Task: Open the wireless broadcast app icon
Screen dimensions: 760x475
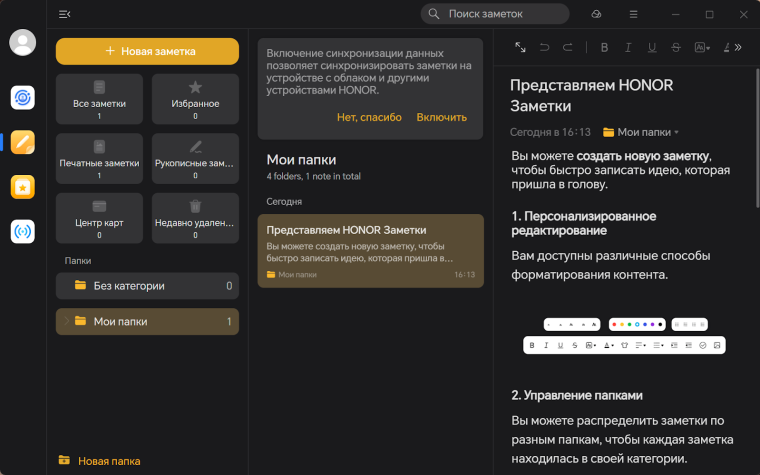Action: (23, 232)
